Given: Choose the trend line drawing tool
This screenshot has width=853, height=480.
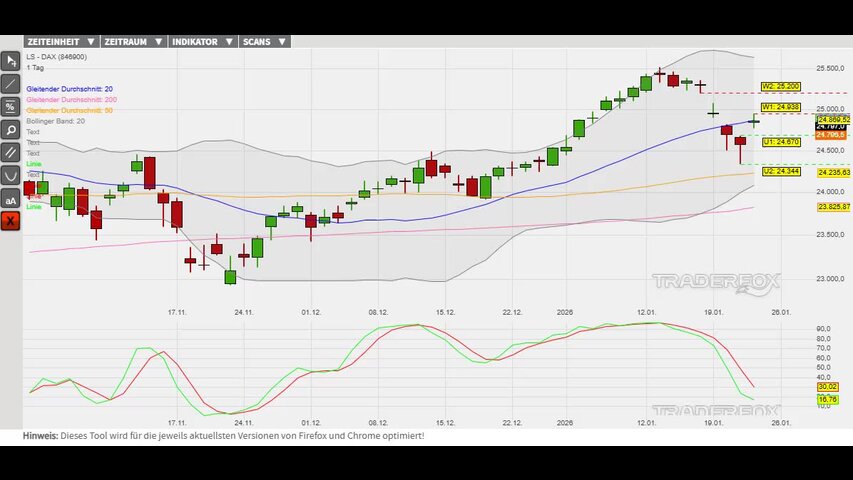Looking at the screenshot, I should (x=11, y=84).
